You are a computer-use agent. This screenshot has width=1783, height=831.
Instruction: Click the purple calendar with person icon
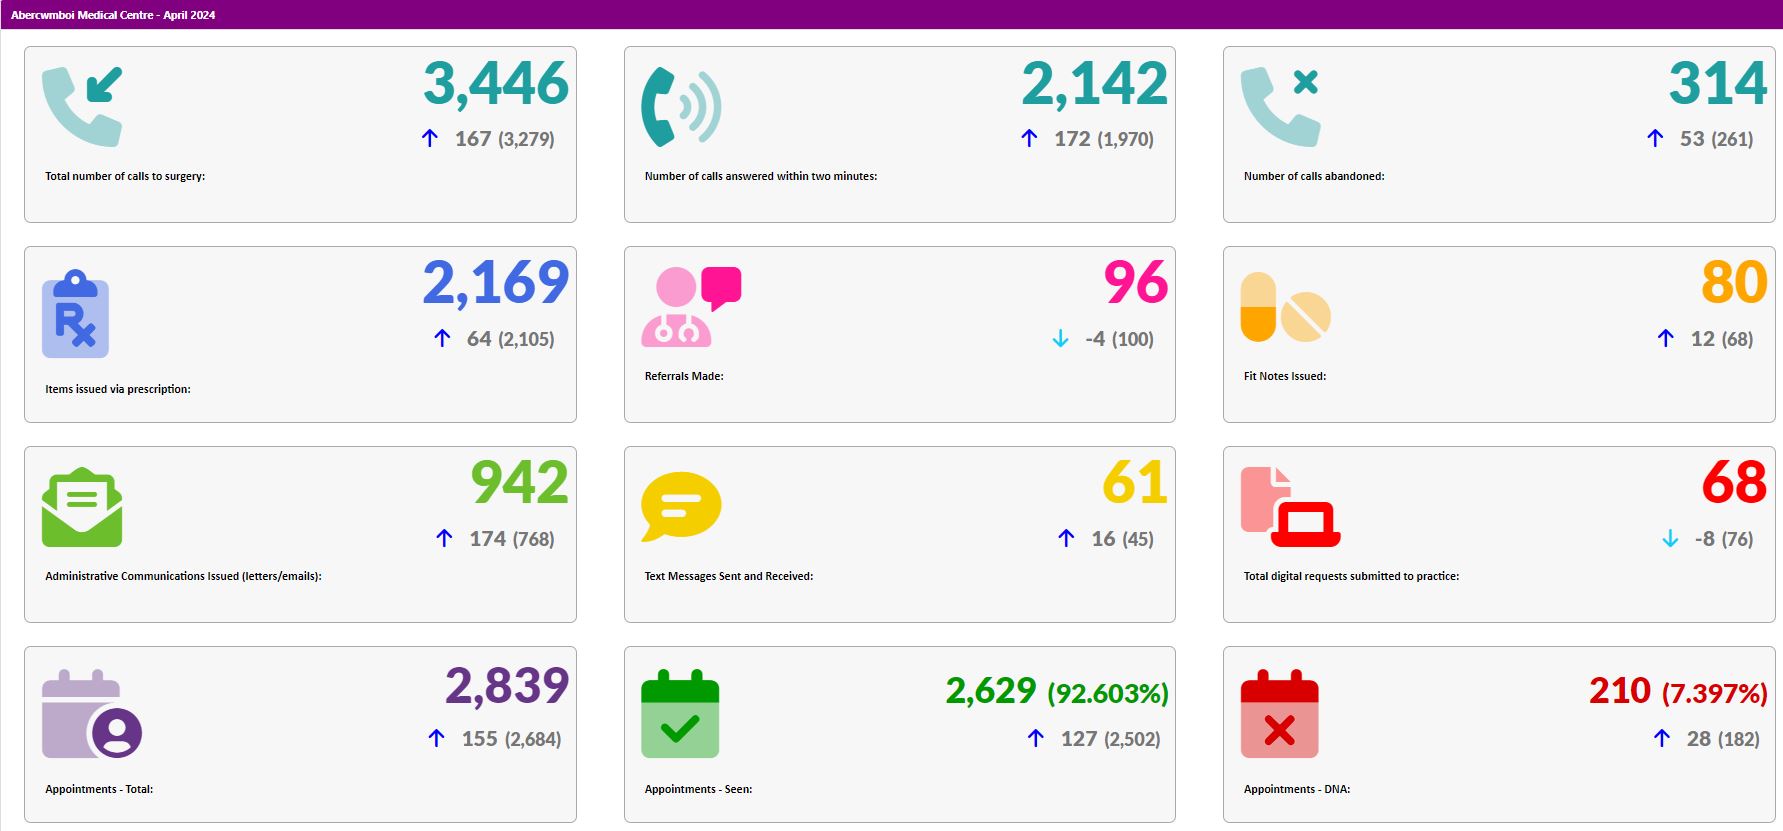click(92, 714)
